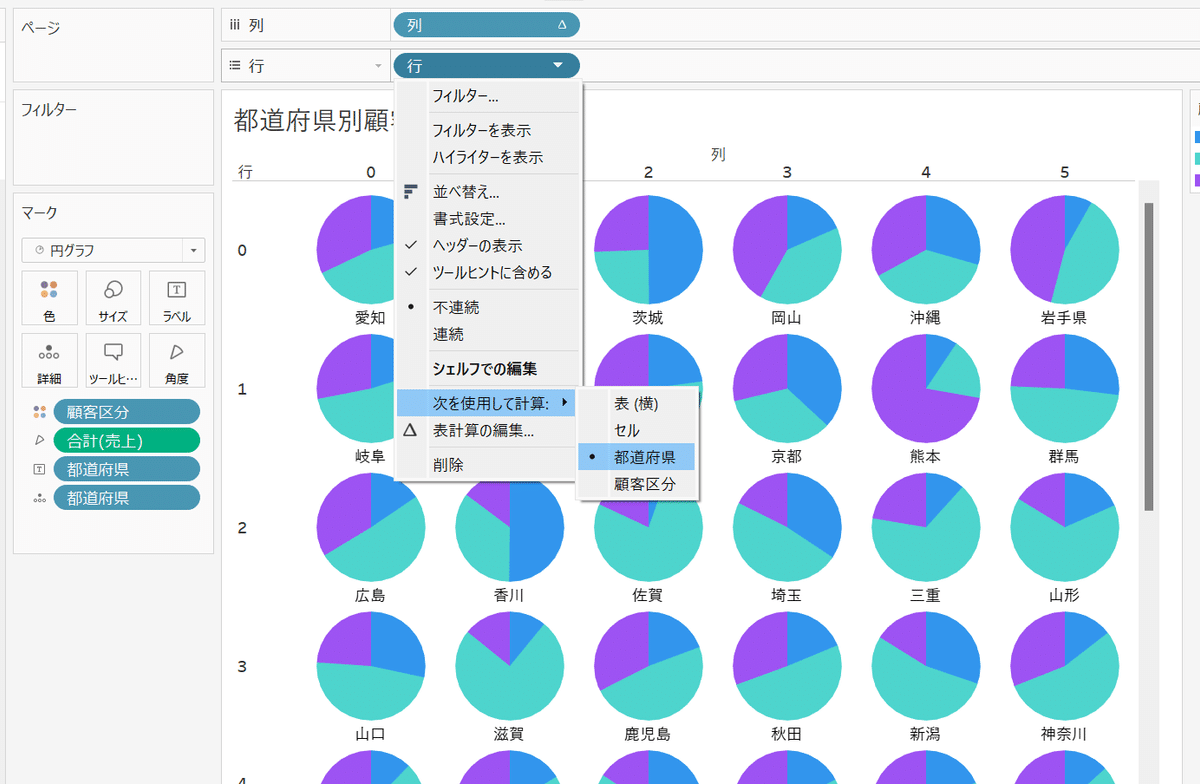This screenshot has width=1200, height=784.
Task: Click color icon beside 顧客区分 pill
Action: coord(39,412)
